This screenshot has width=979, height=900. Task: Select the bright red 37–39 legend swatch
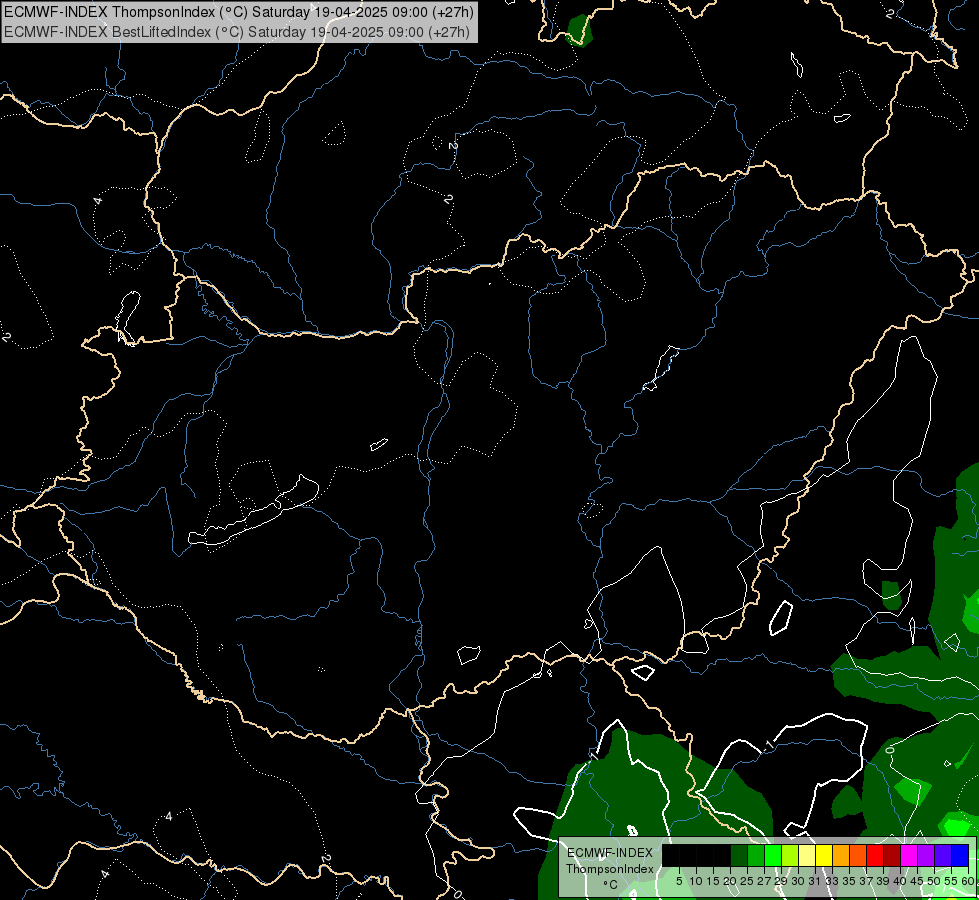[875, 856]
